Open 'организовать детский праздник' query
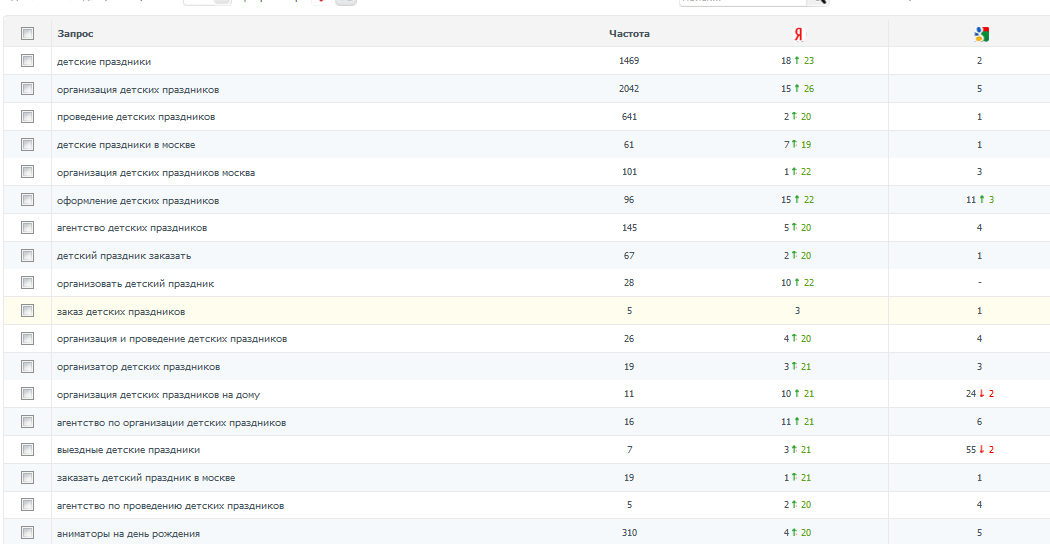This screenshot has height=544, width=1050. [135, 284]
